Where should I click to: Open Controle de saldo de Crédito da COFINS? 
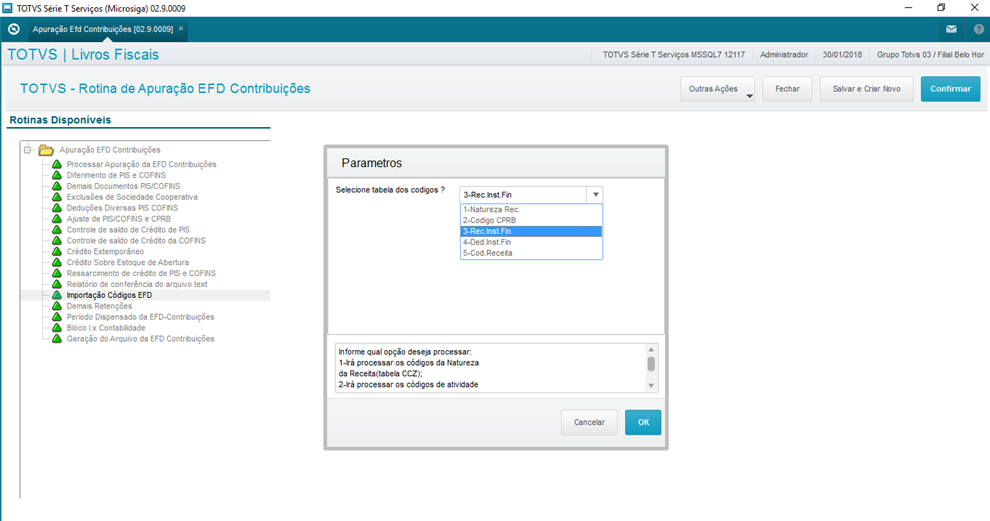(136, 241)
